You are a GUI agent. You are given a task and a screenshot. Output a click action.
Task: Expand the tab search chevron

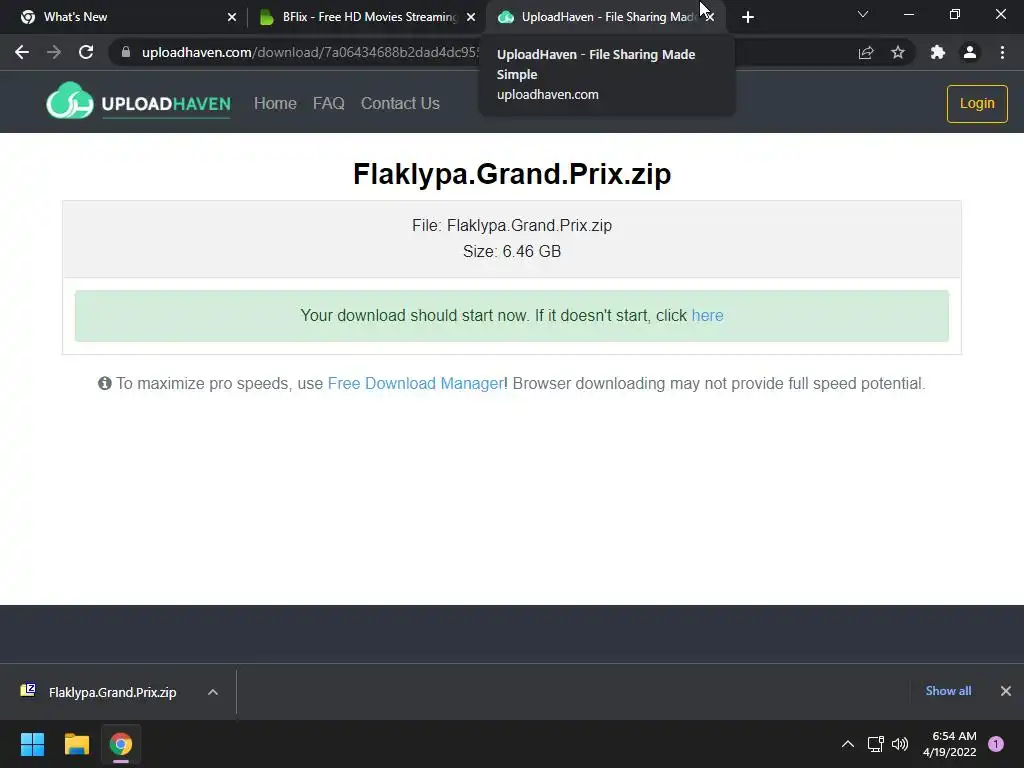863,14
